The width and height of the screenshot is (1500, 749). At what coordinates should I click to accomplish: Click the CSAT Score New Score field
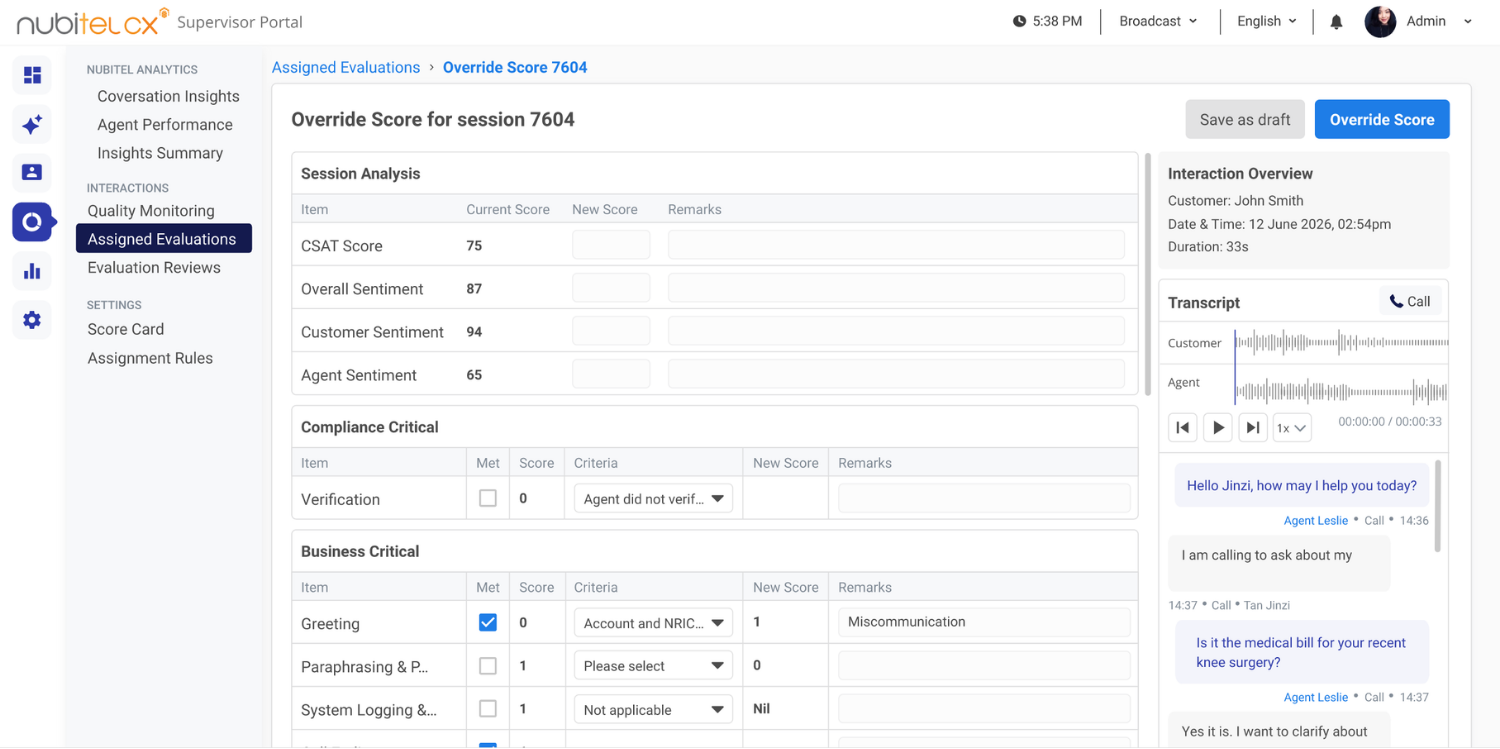tap(611, 245)
